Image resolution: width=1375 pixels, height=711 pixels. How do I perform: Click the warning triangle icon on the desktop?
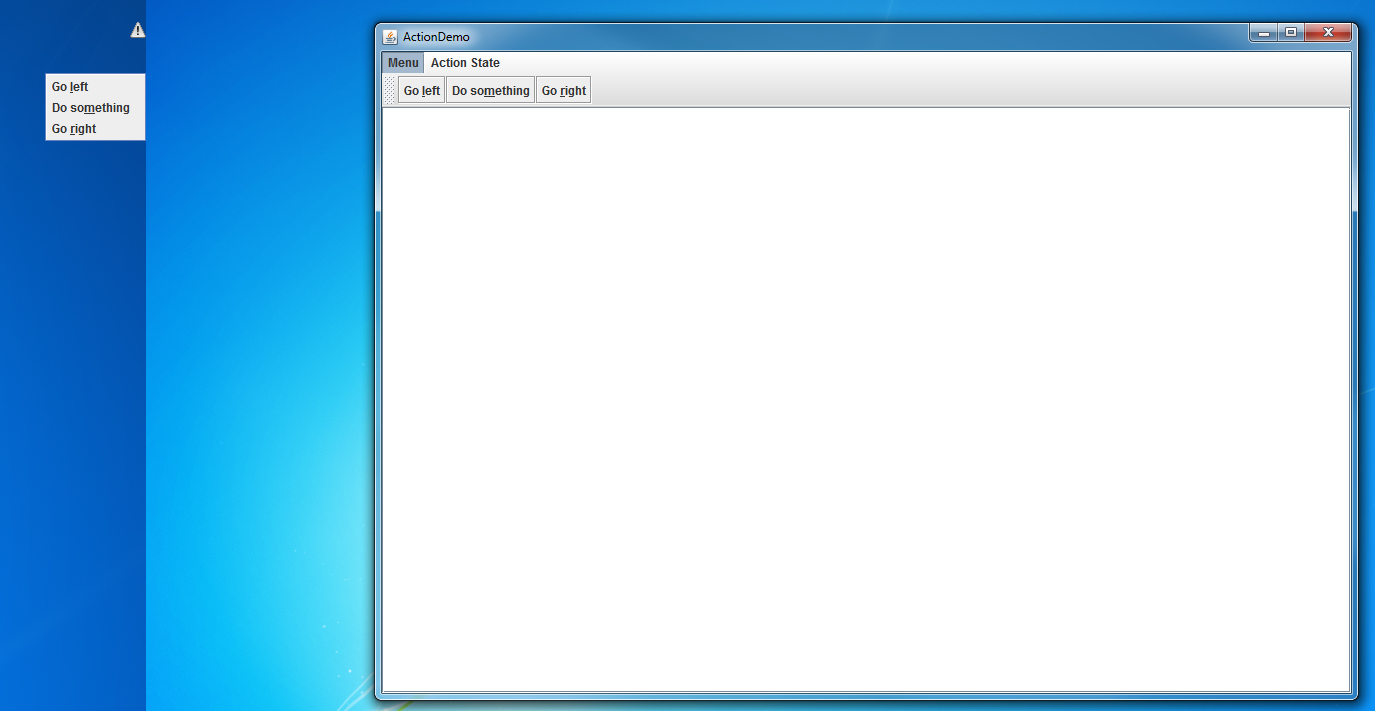click(x=138, y=30)
